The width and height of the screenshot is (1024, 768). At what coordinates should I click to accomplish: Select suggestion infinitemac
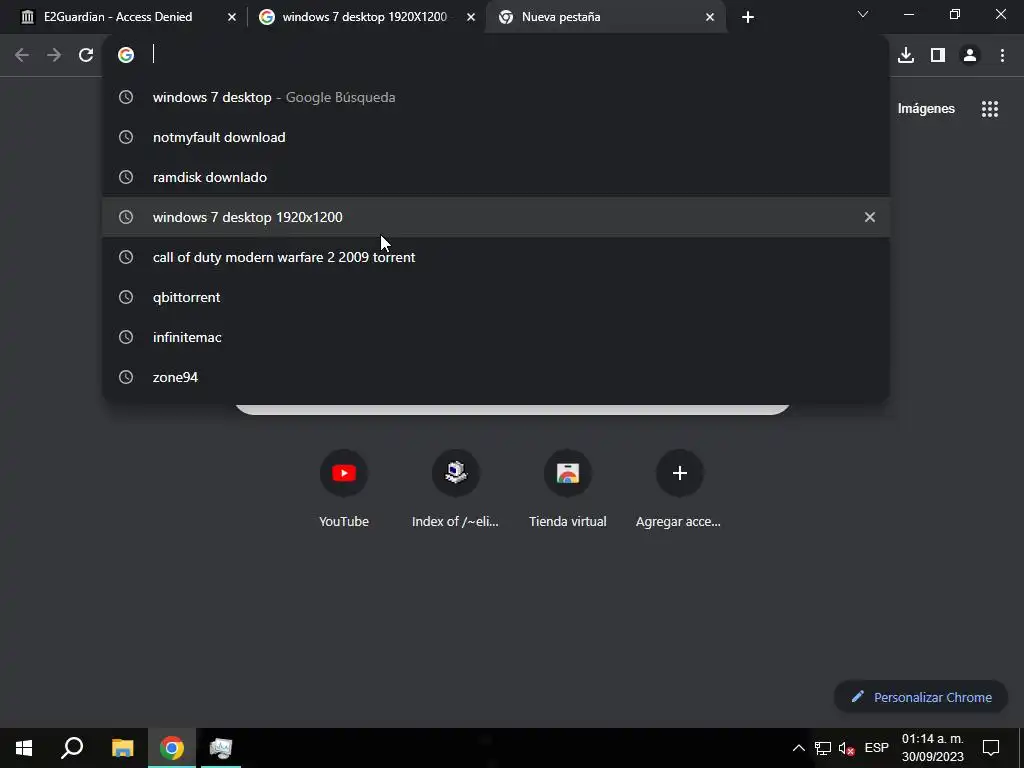pos(496,337)
